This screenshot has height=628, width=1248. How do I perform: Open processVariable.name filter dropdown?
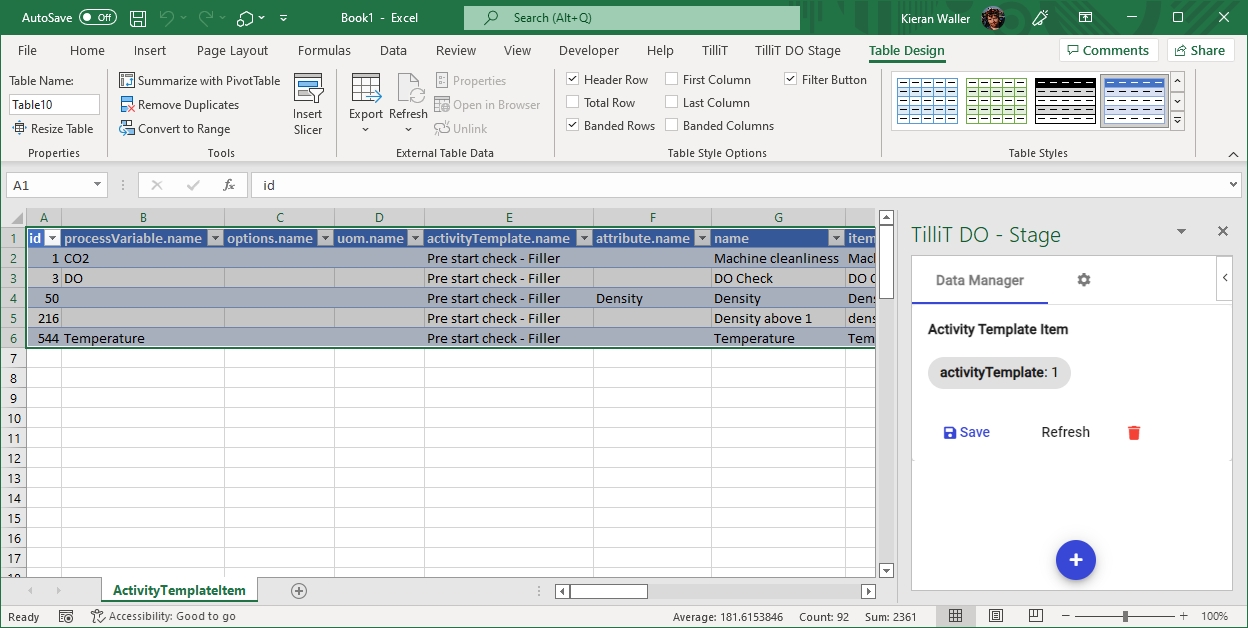tap(214, 239)
